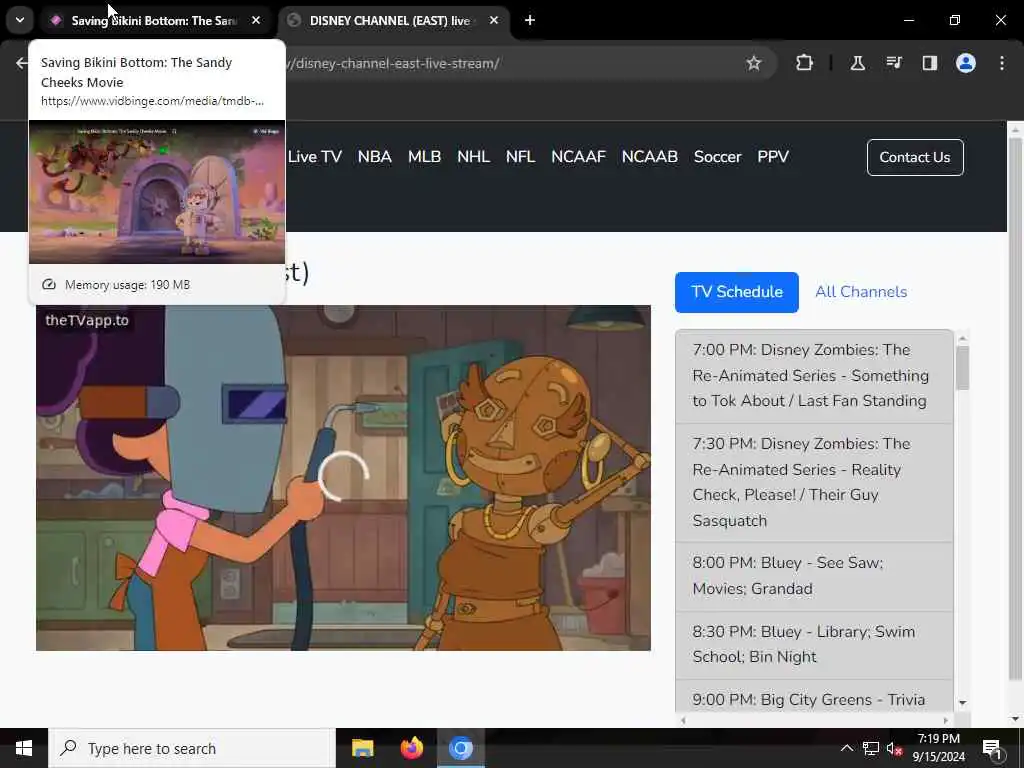Select the 8:00 PM Bluey schedule entry
Image resolution: width=1024 pixels, height=768 pixels.
[x=814, y=576]
